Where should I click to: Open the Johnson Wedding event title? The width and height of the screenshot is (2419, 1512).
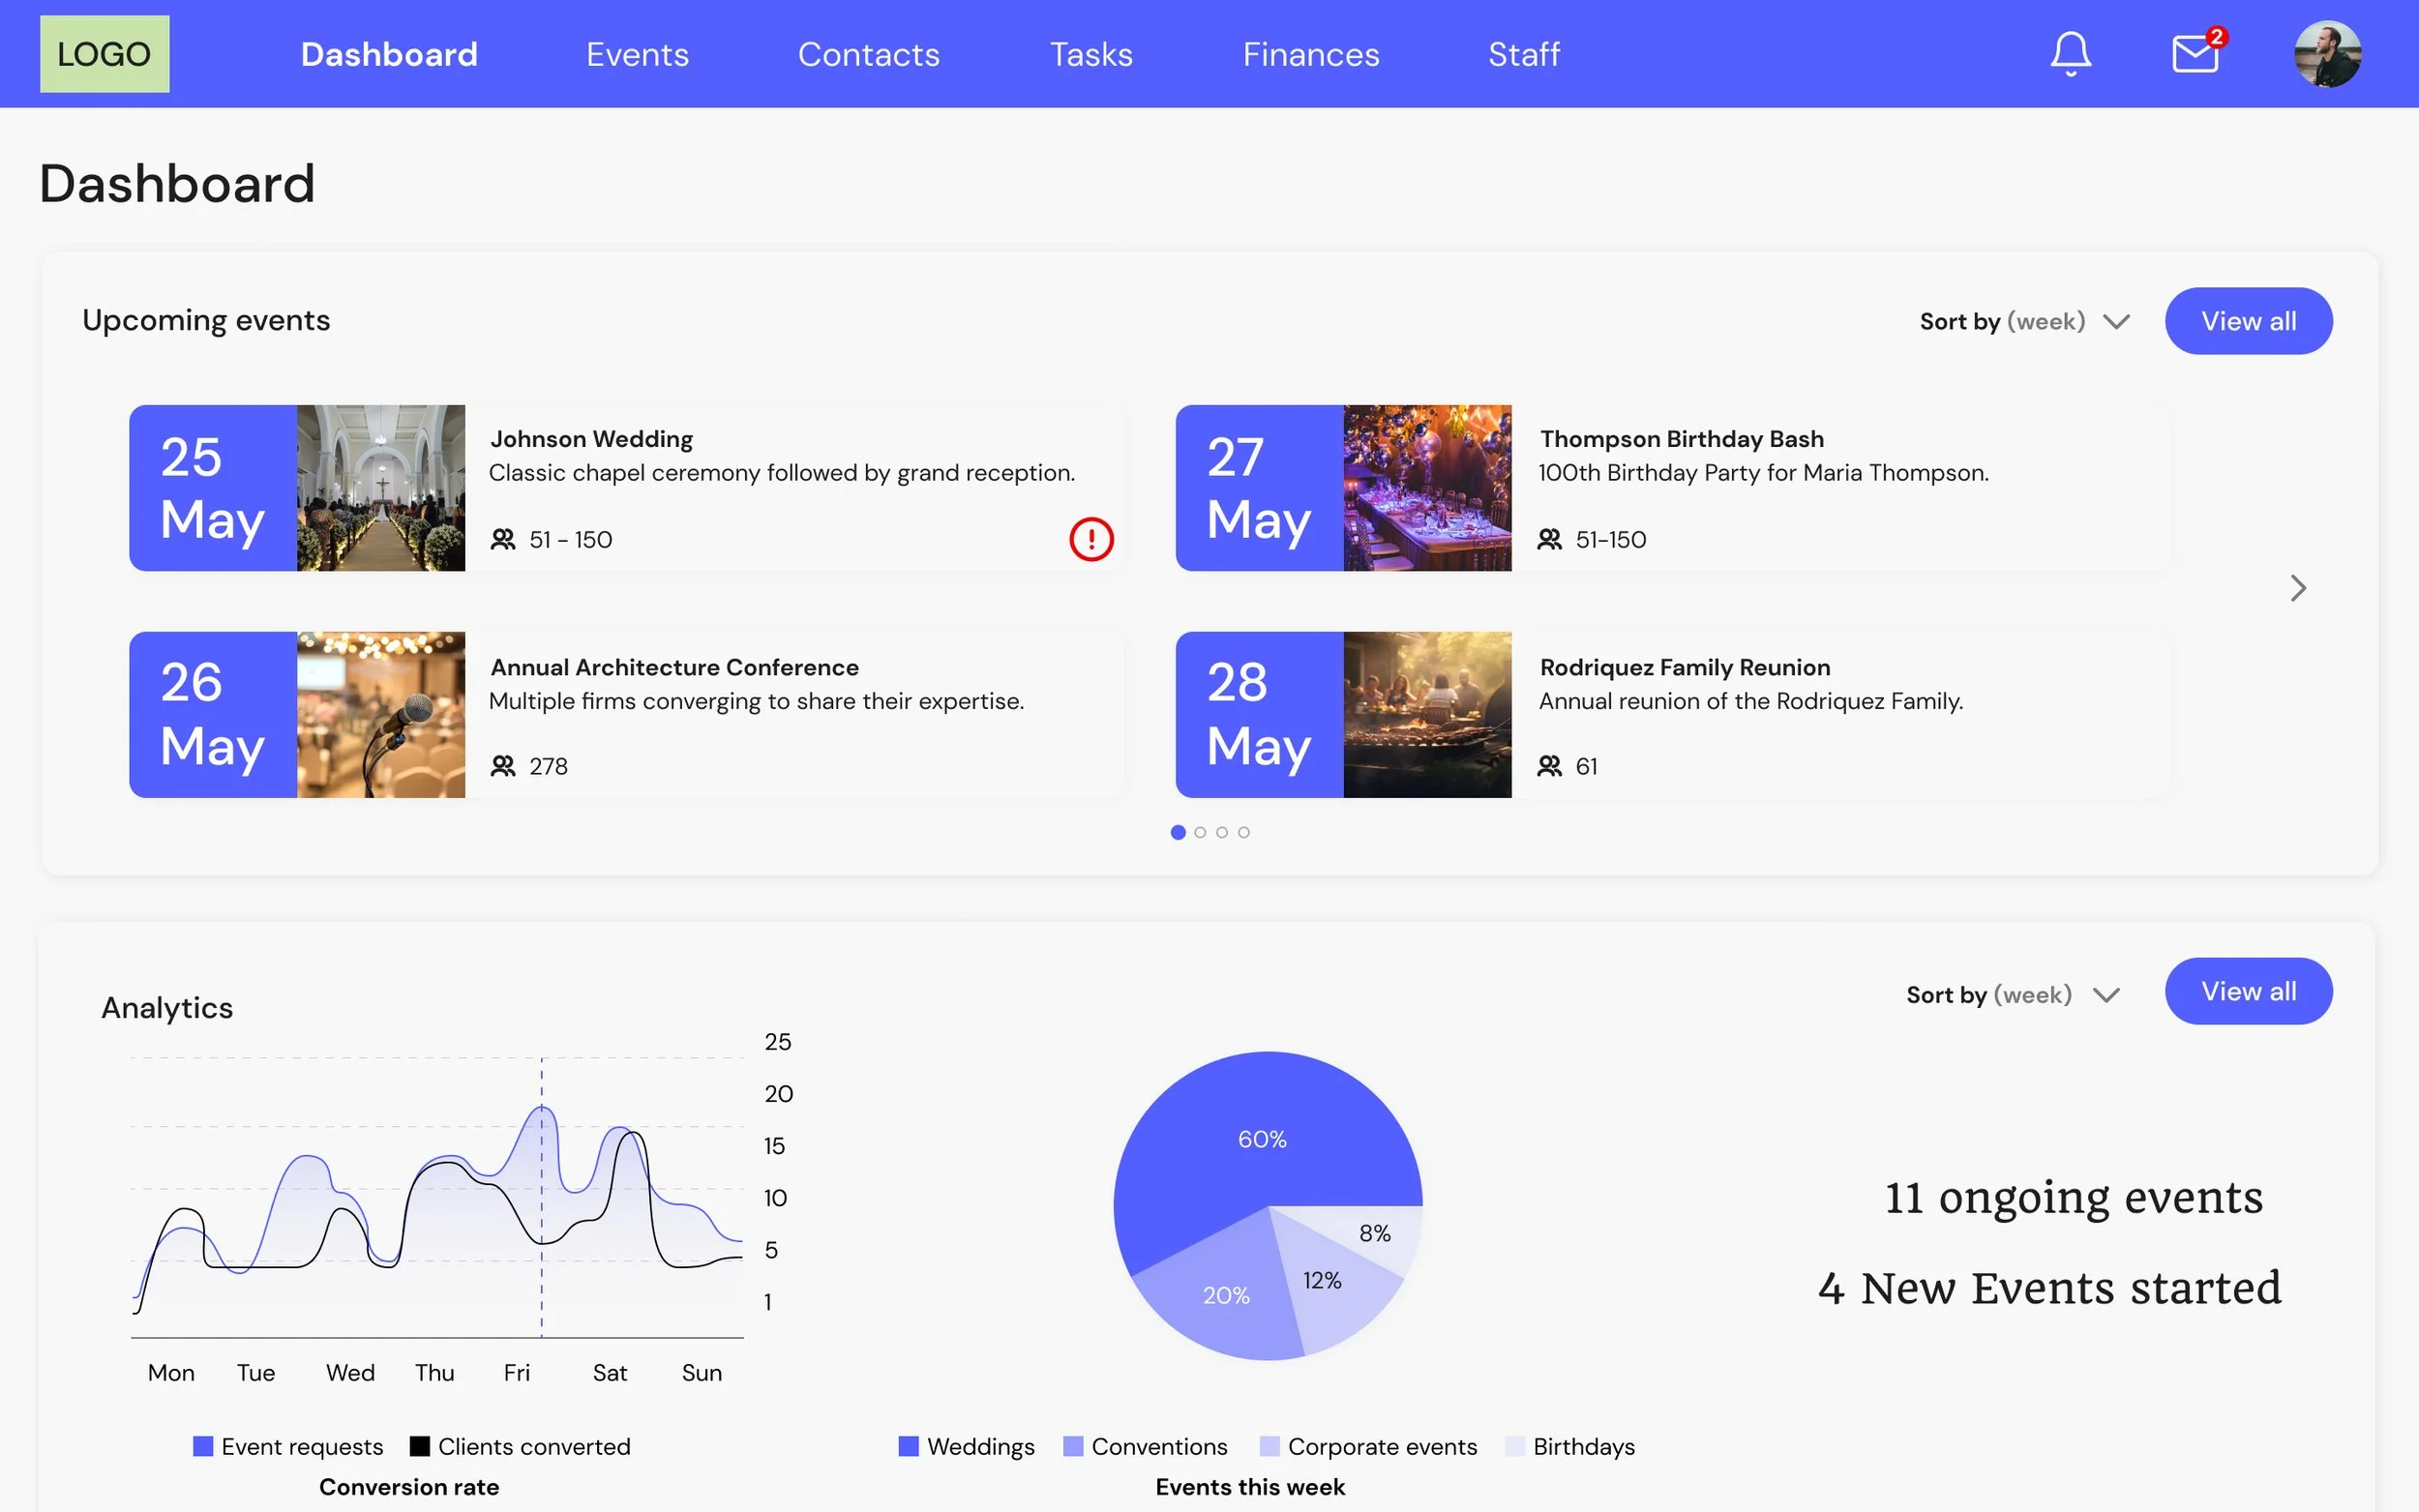coord(591,439)
